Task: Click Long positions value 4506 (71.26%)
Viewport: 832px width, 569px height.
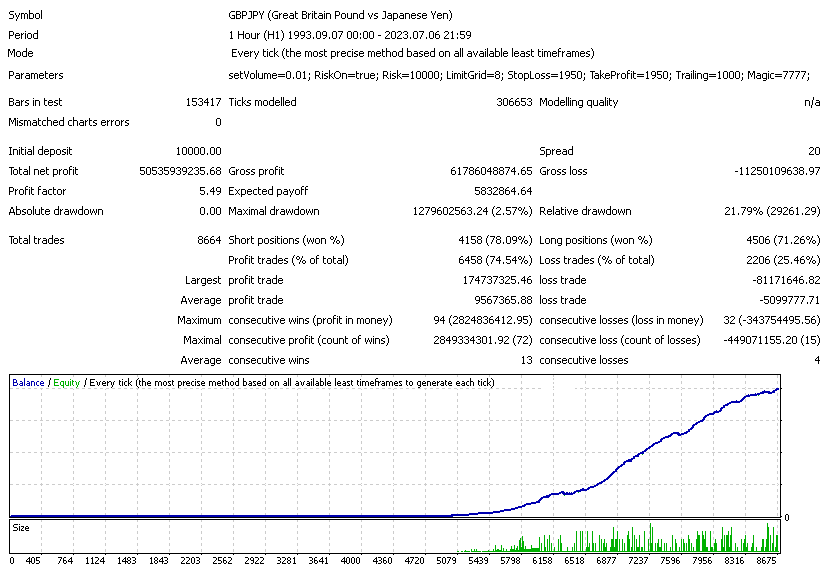Action: (x=783, y=240)
